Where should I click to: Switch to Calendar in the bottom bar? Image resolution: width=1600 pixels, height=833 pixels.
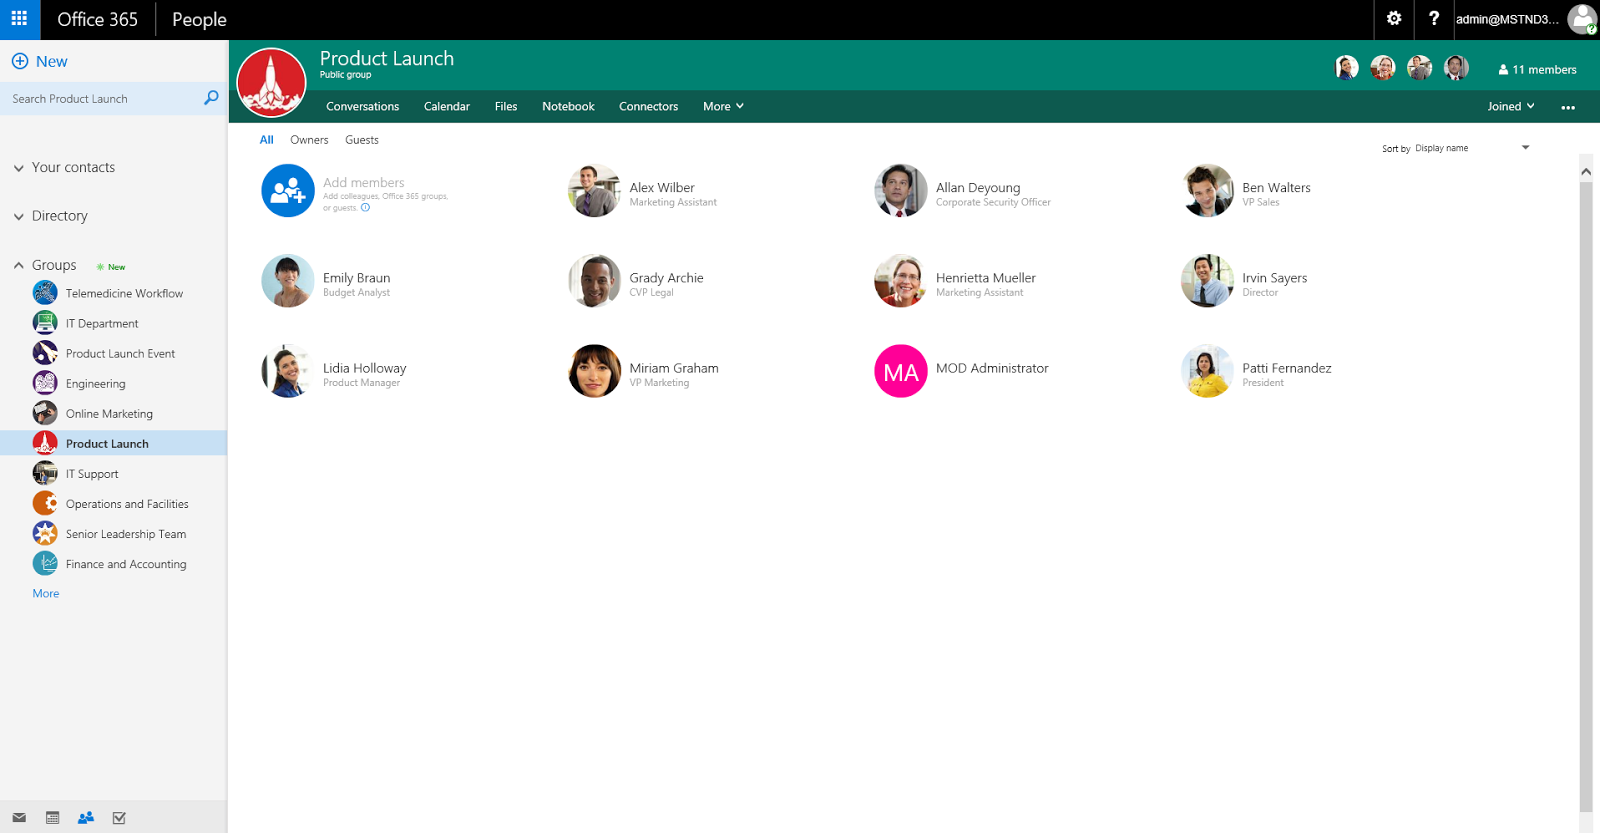point(53,818)
